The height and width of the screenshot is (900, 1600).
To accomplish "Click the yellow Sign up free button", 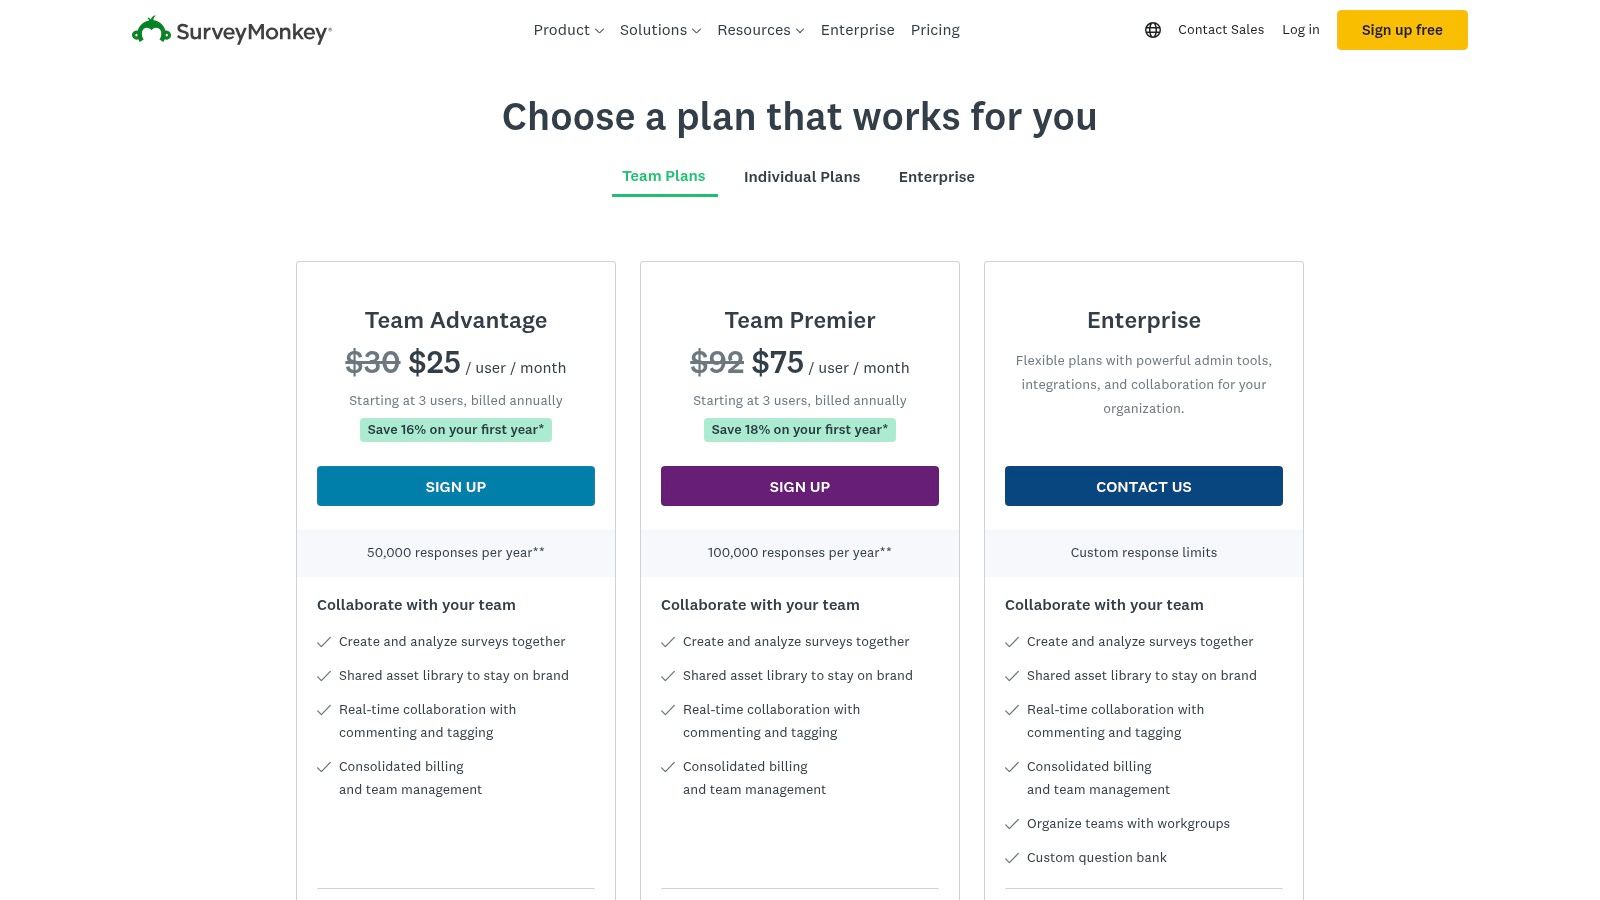I will click(1402, 30).
